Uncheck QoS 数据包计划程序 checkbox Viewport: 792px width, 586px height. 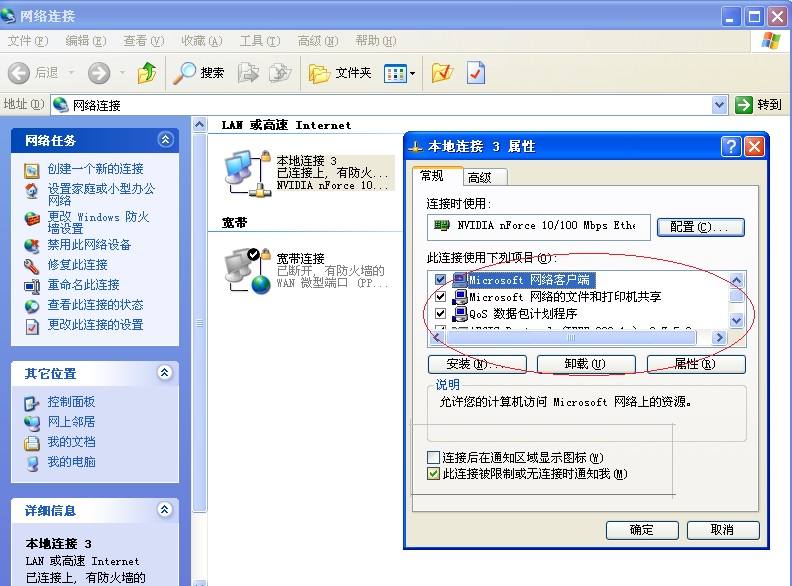click(440, 314)
